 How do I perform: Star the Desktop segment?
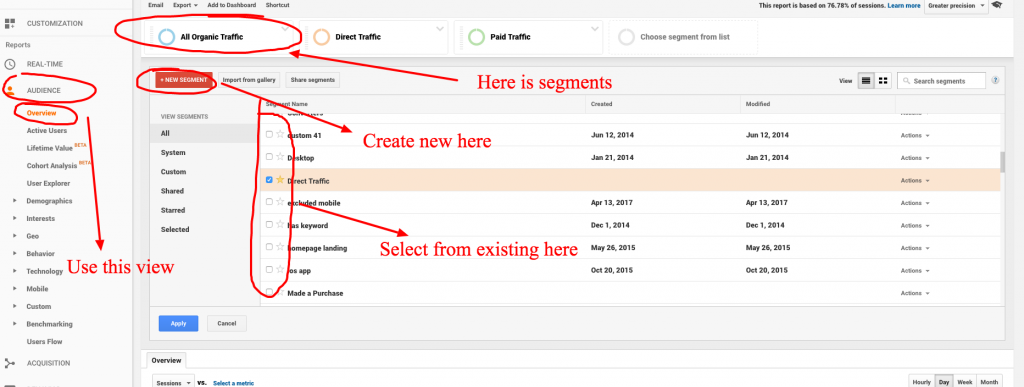pyautogui.click(x=280, y=157)
